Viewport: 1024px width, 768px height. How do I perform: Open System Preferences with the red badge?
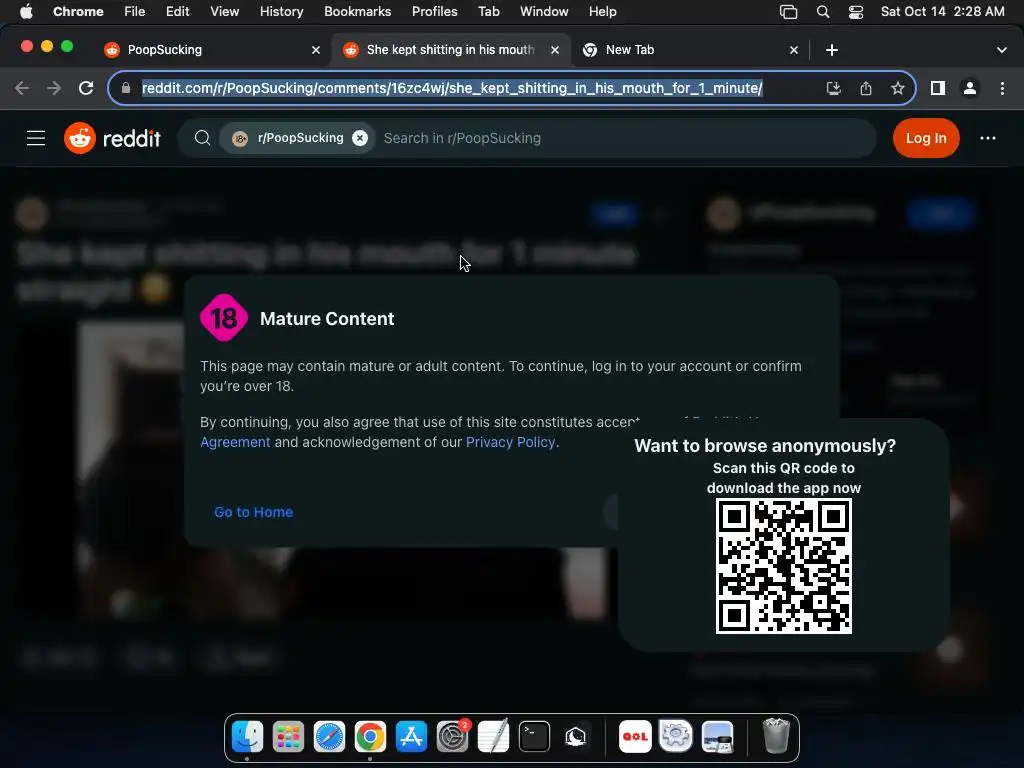pos(453,737)
